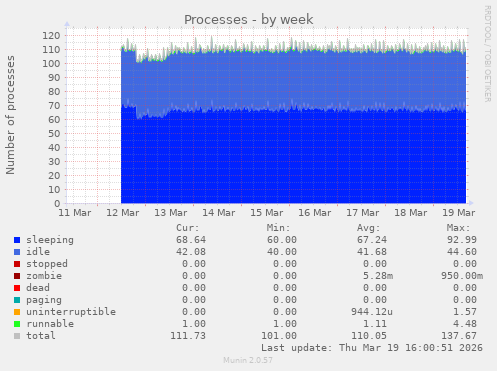497x371 pixels.
Task: Click the 'Last update' timestamp text
Action: coord(372,348)
